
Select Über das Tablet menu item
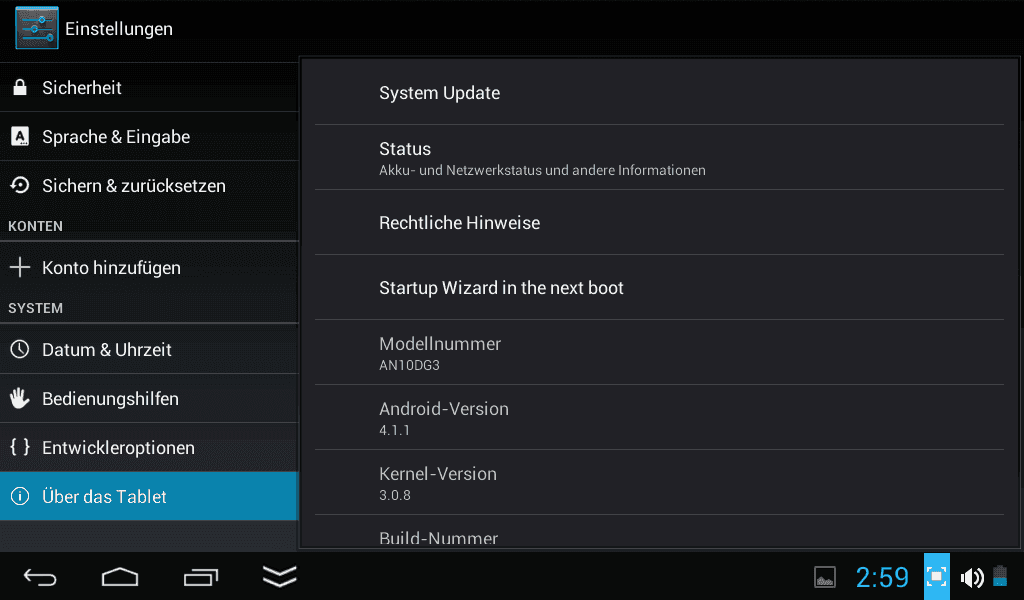coord(149,496)
